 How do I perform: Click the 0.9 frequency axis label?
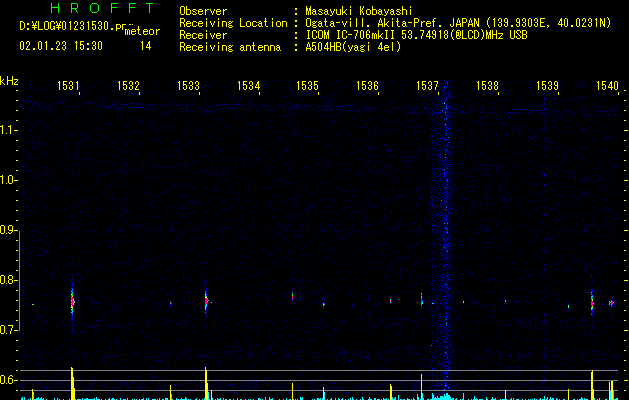tap(9, 230)
